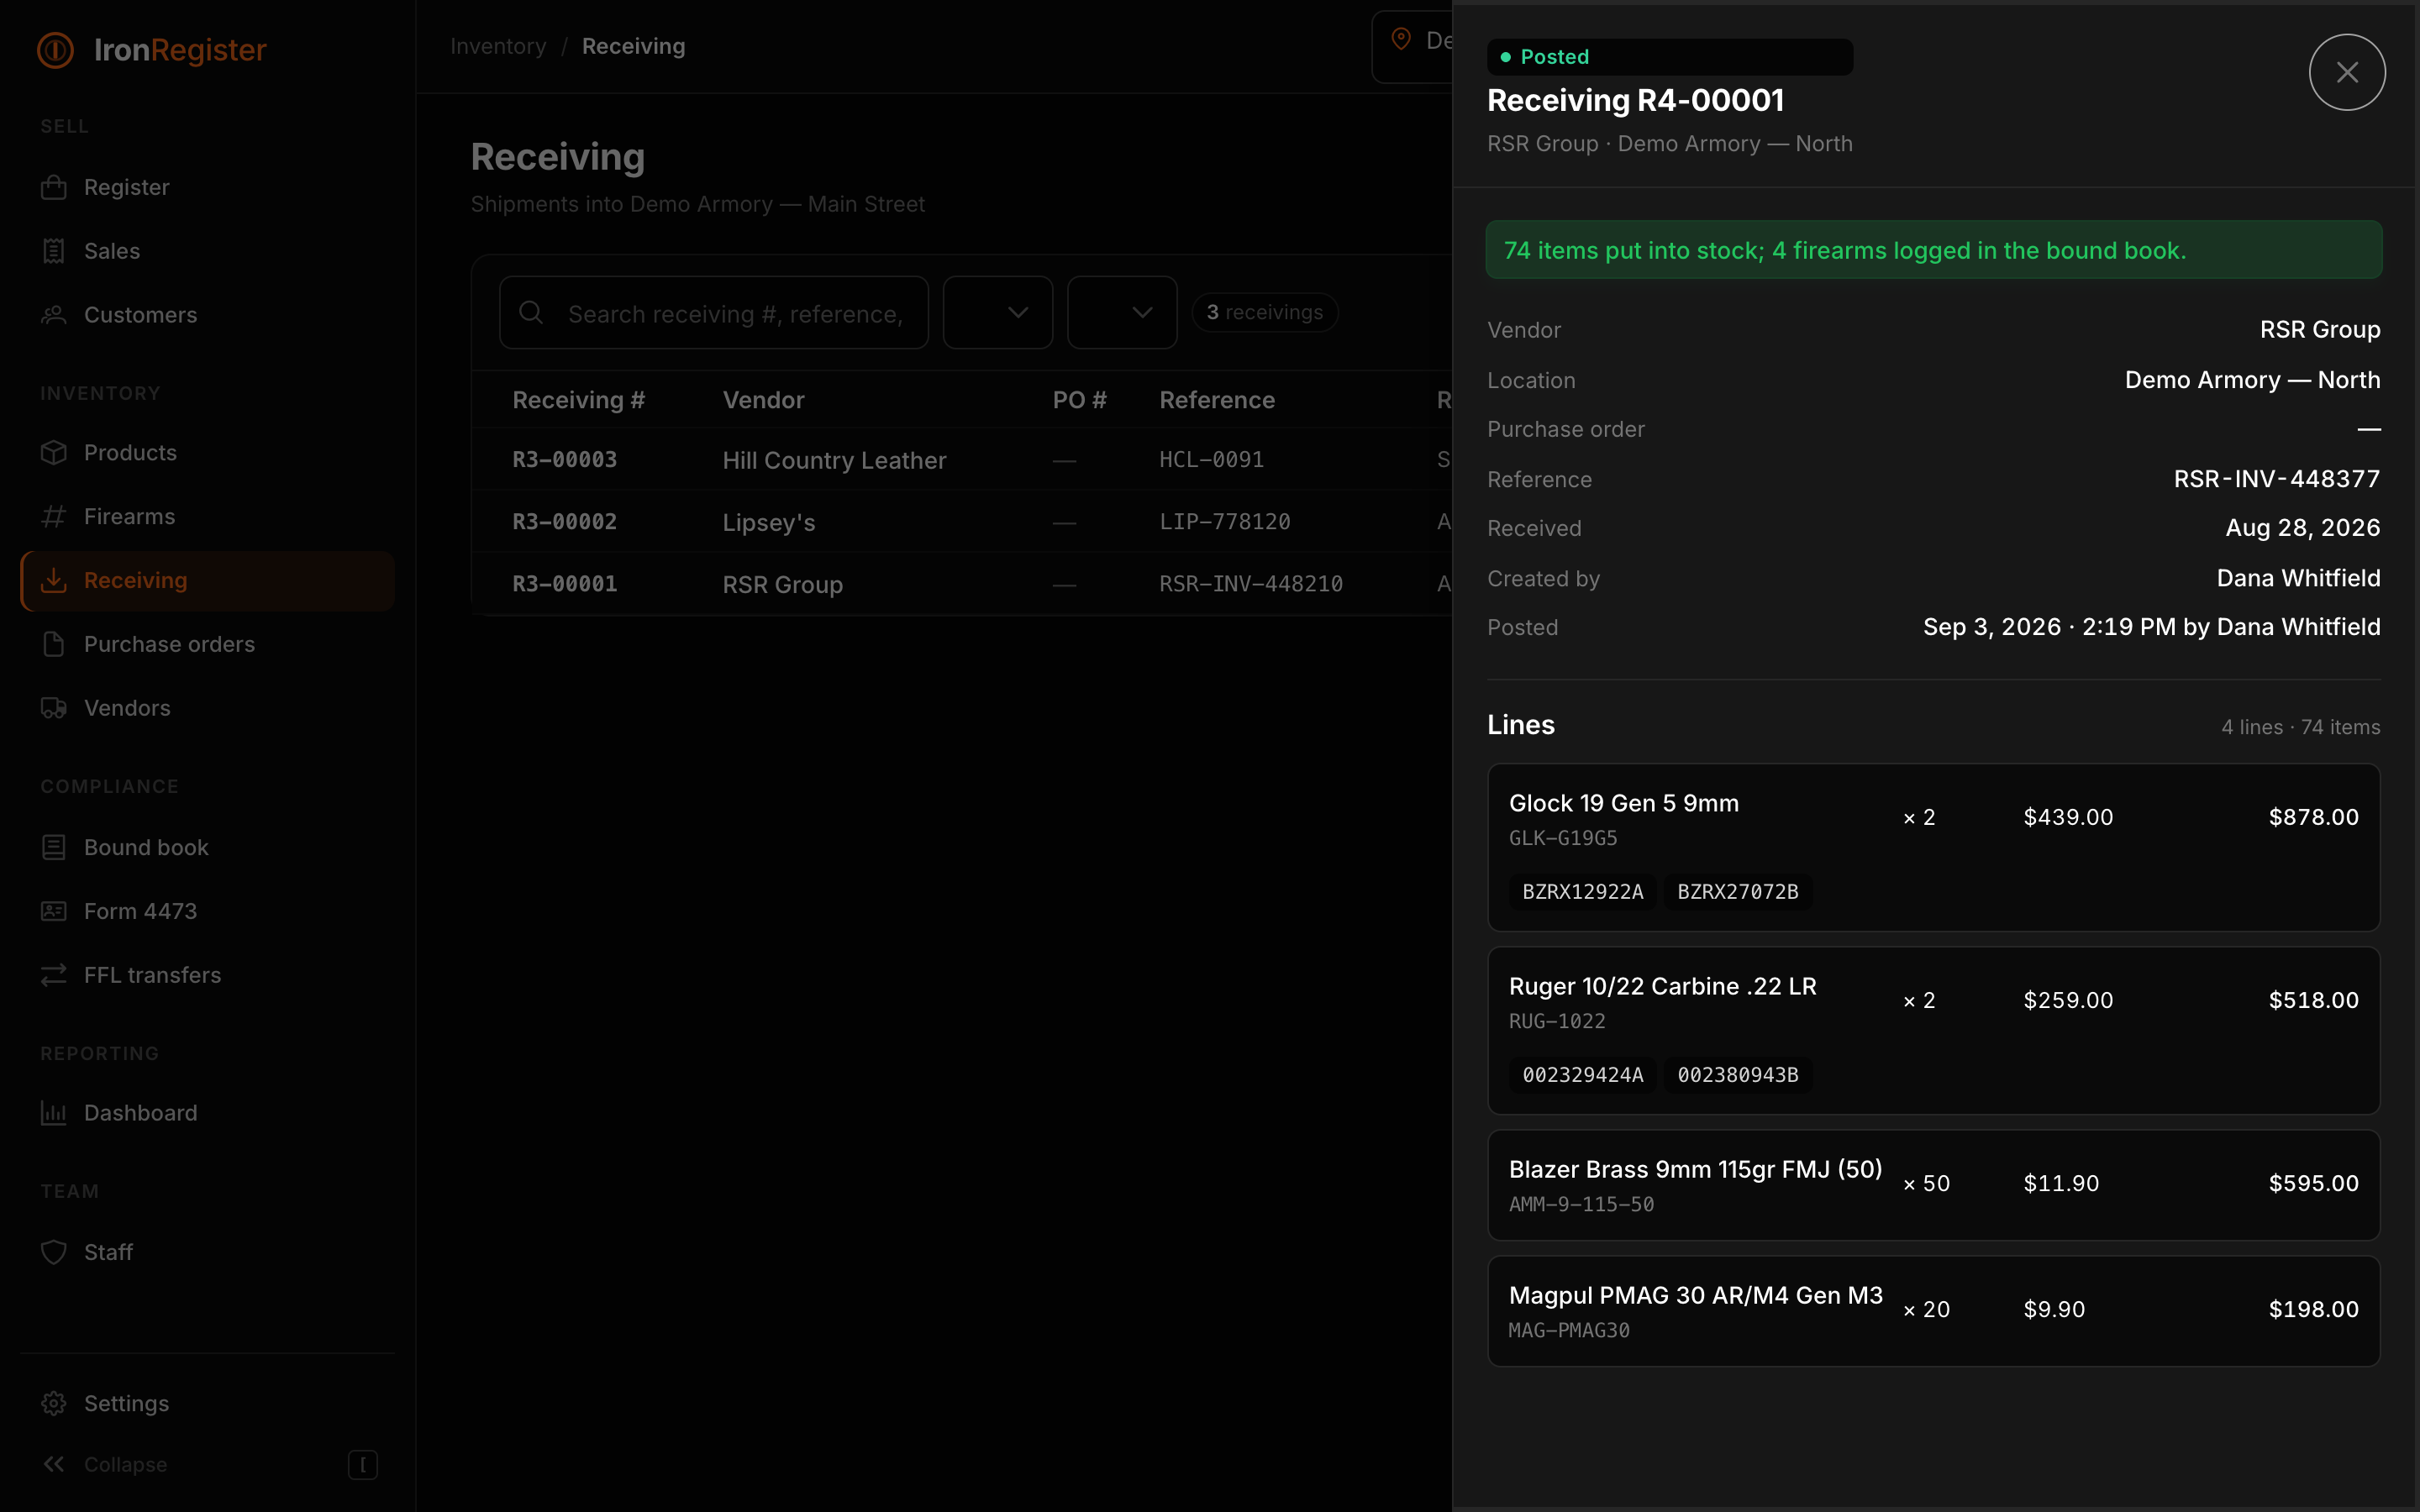Viewport: 2420px width, 1512px height.
Task: Open receiving row R3-00001
Action: point(961,584)
